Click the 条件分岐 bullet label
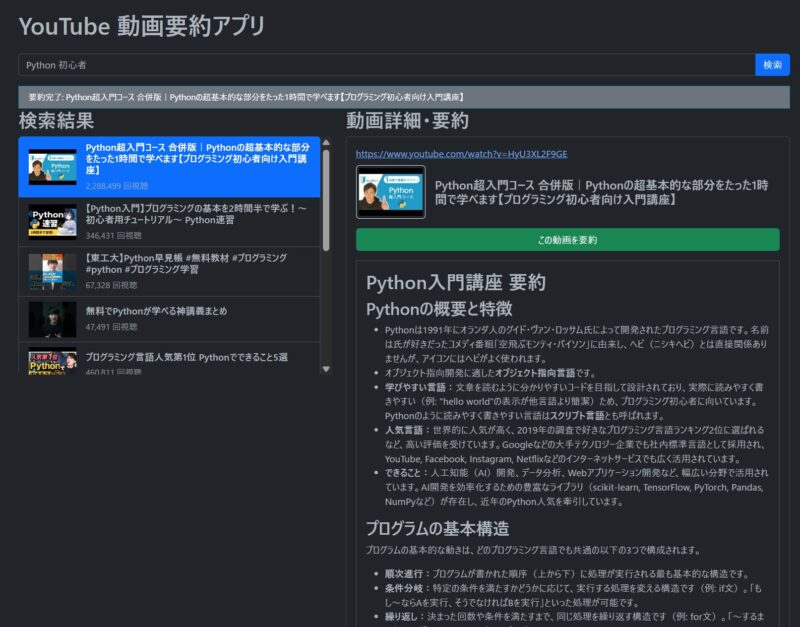Image resolution: width=800 pixels, height=627 pixels. click(404, 588)
